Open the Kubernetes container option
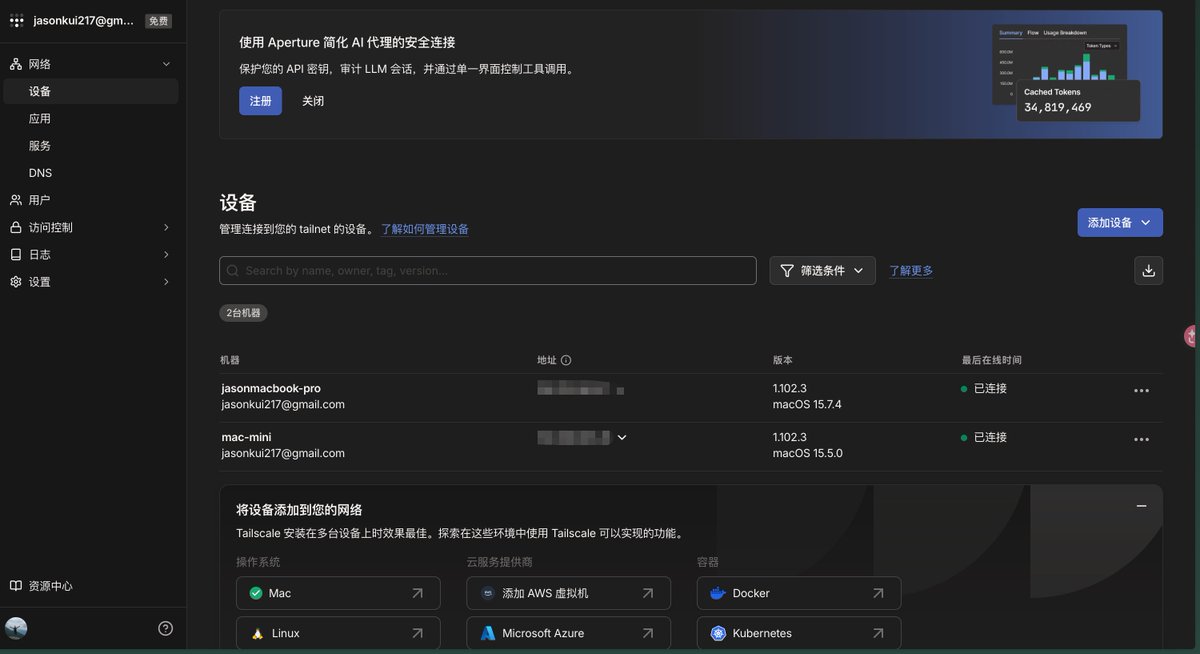Image resolution: width=1200 pixels, height=654 pixels. (799, 633)
